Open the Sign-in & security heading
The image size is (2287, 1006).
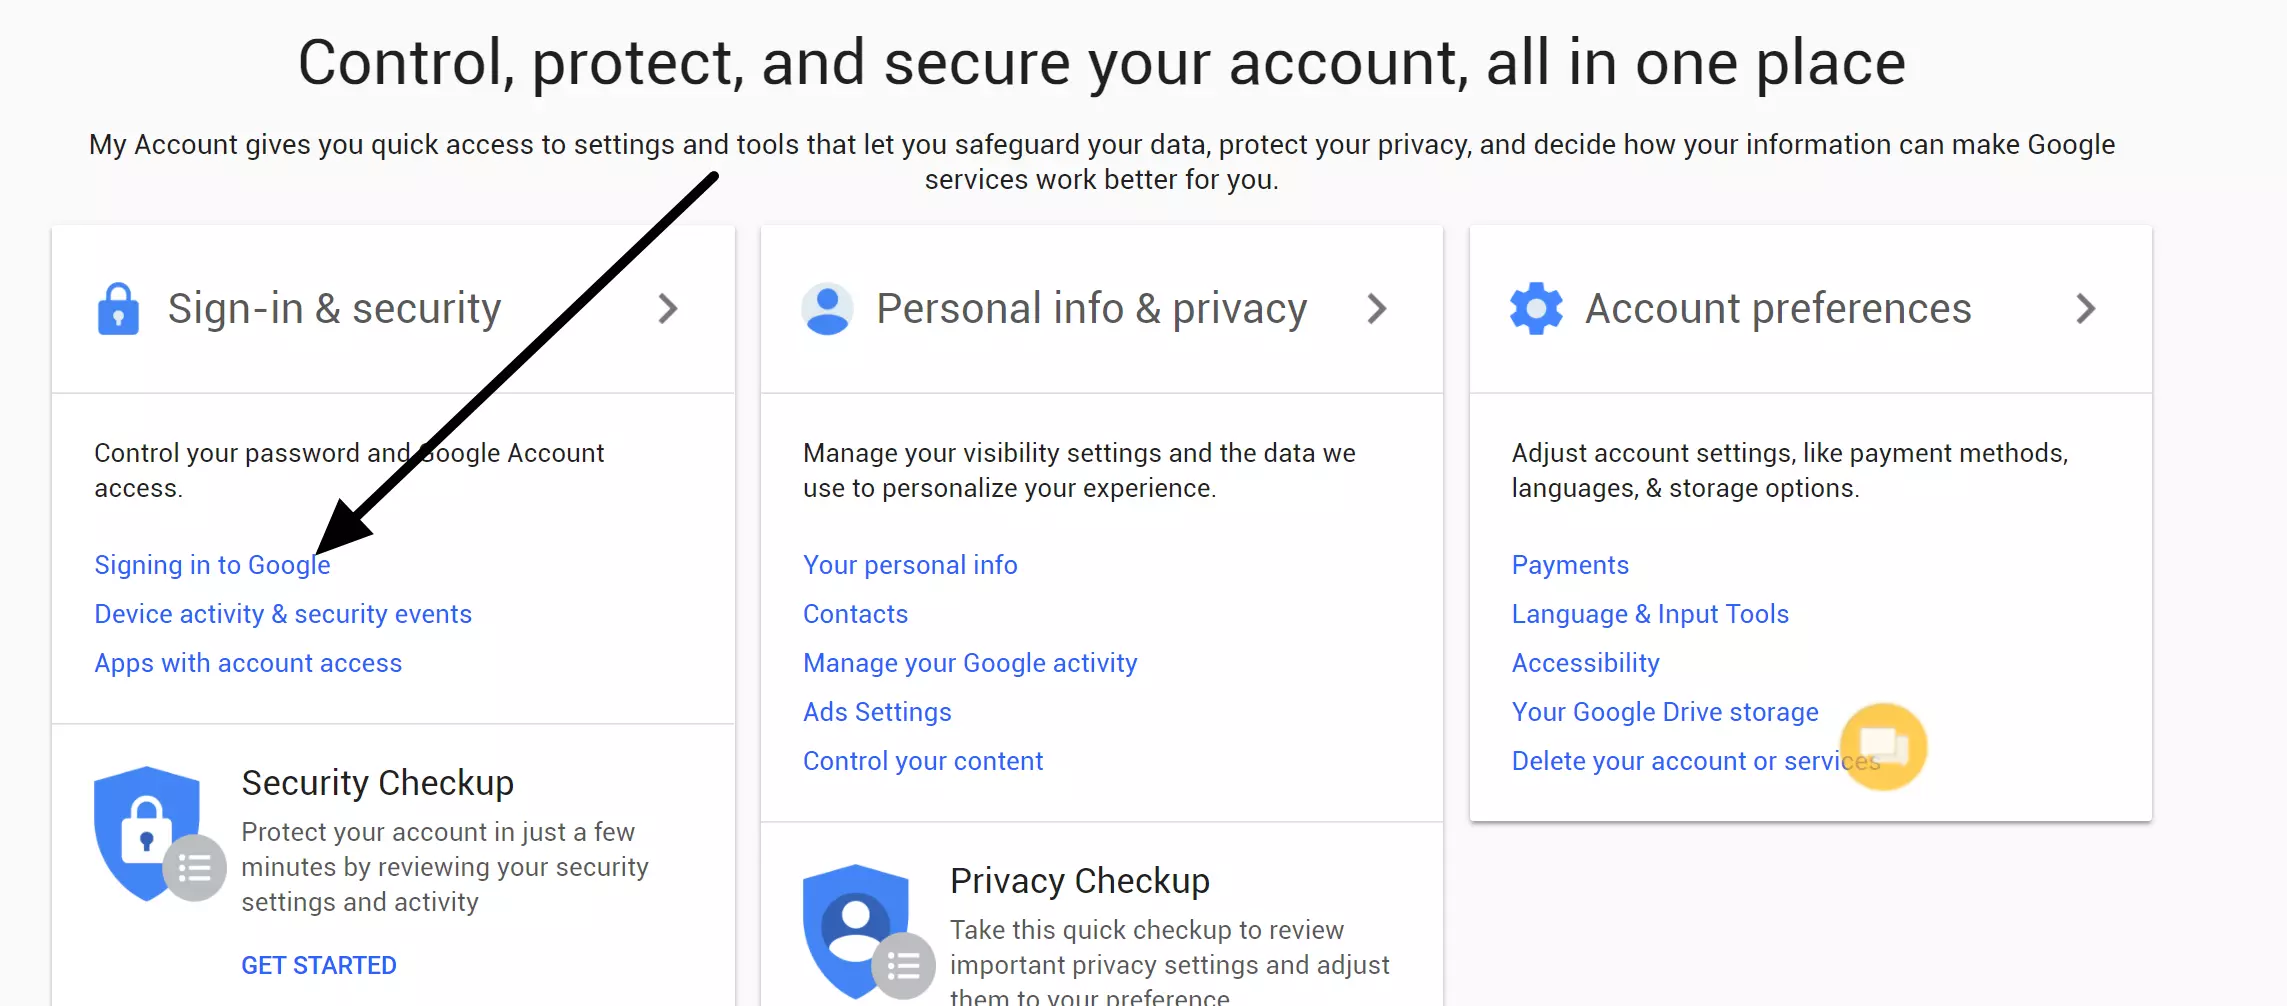[334, 309]
